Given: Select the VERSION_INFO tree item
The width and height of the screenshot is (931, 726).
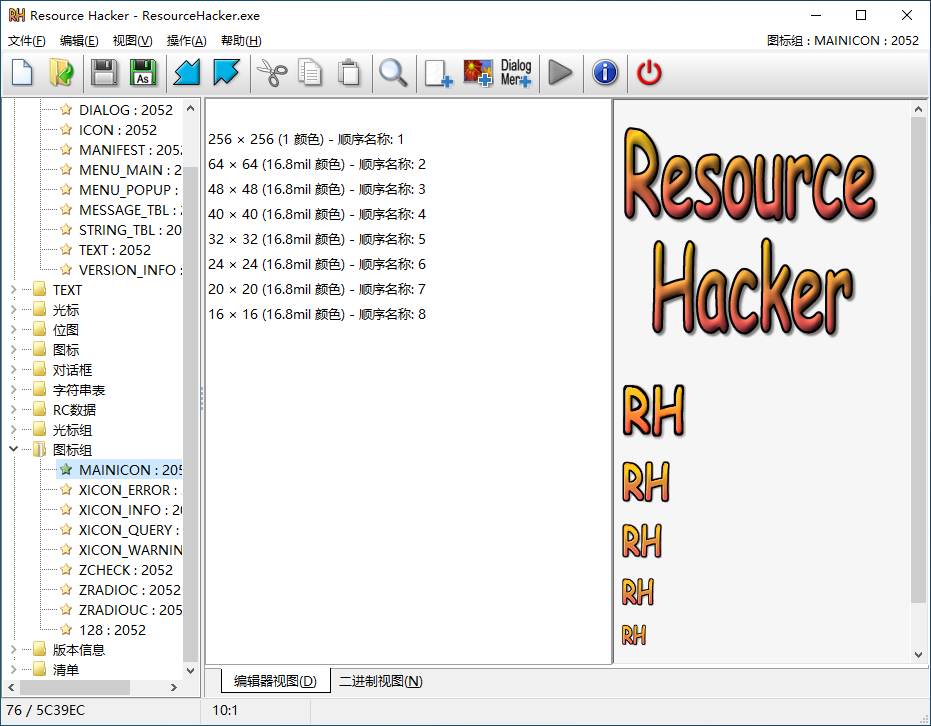Looking at the screenshot, I should [x=121, y=270].
